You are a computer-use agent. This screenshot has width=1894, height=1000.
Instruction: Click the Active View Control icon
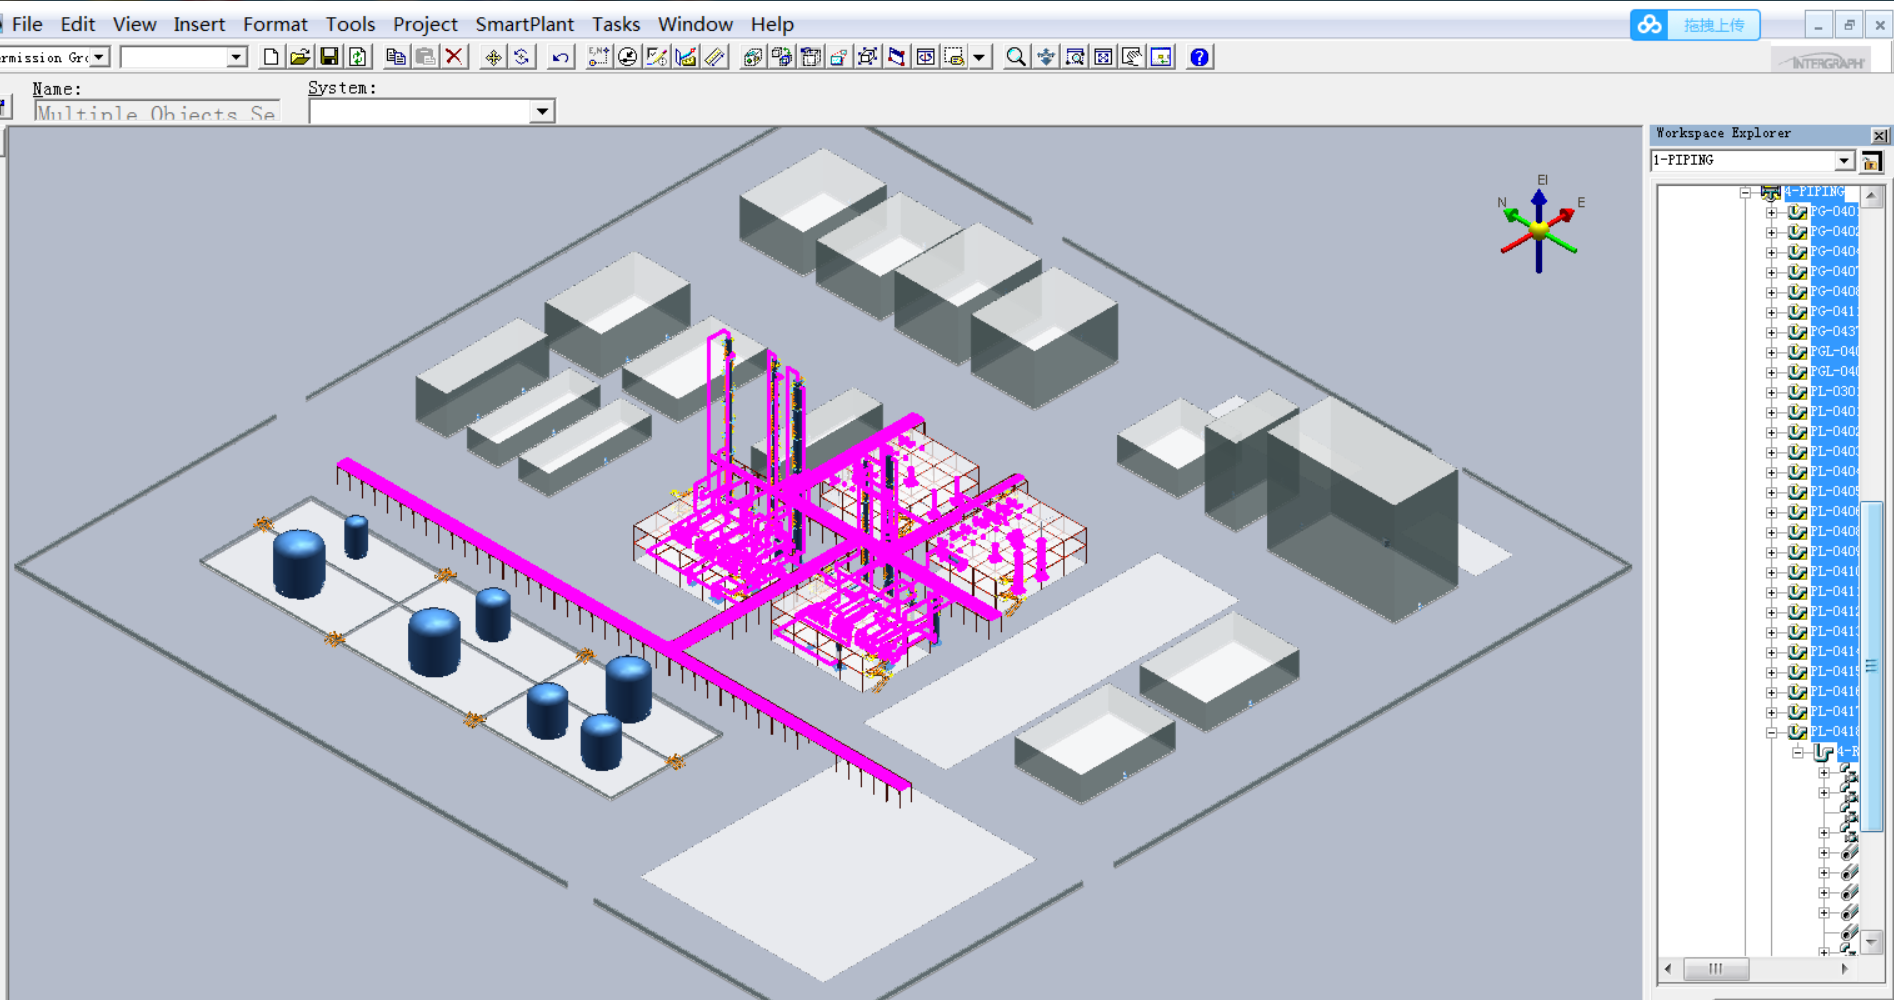pyautogui.click(x=1161, y=57)
